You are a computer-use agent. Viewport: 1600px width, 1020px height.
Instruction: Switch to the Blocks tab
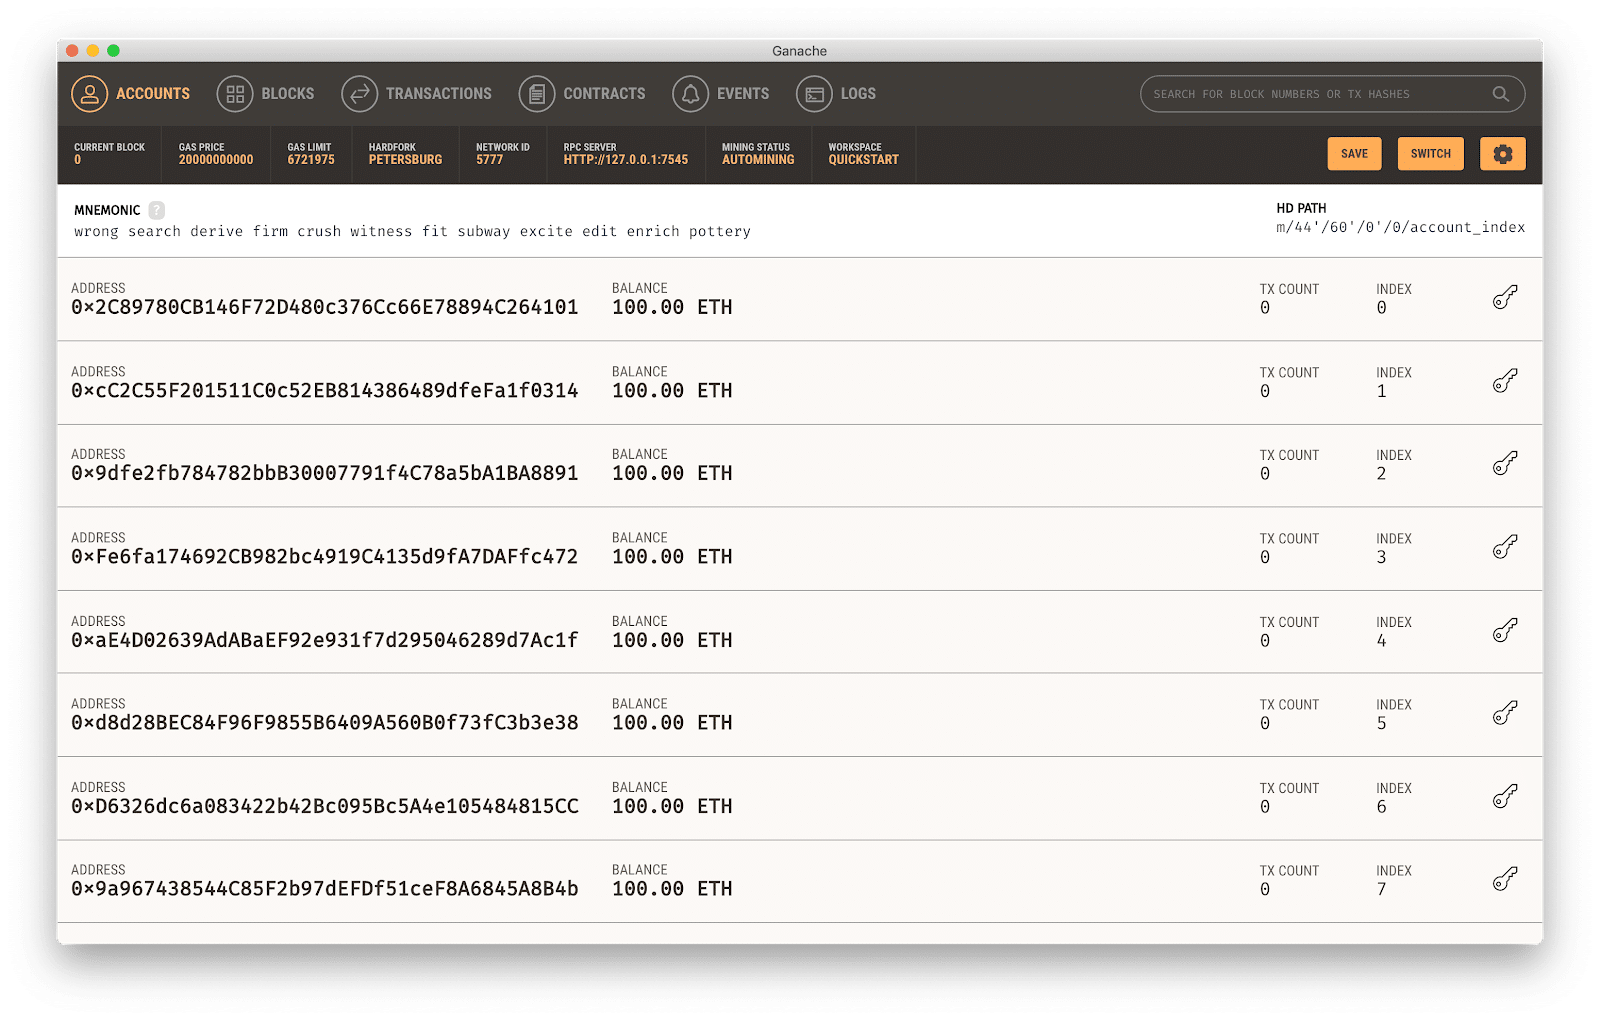[x=266, y=94]
